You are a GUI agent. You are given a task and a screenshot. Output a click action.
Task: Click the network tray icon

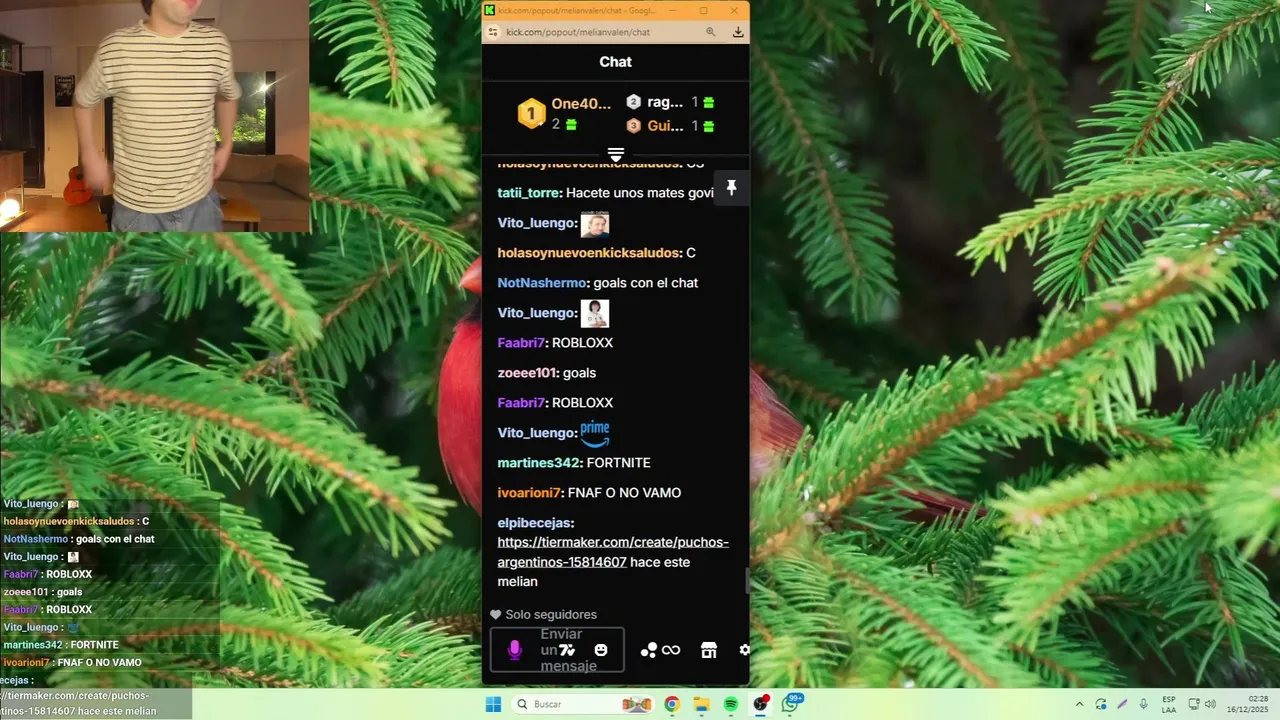click(1193, 704)
